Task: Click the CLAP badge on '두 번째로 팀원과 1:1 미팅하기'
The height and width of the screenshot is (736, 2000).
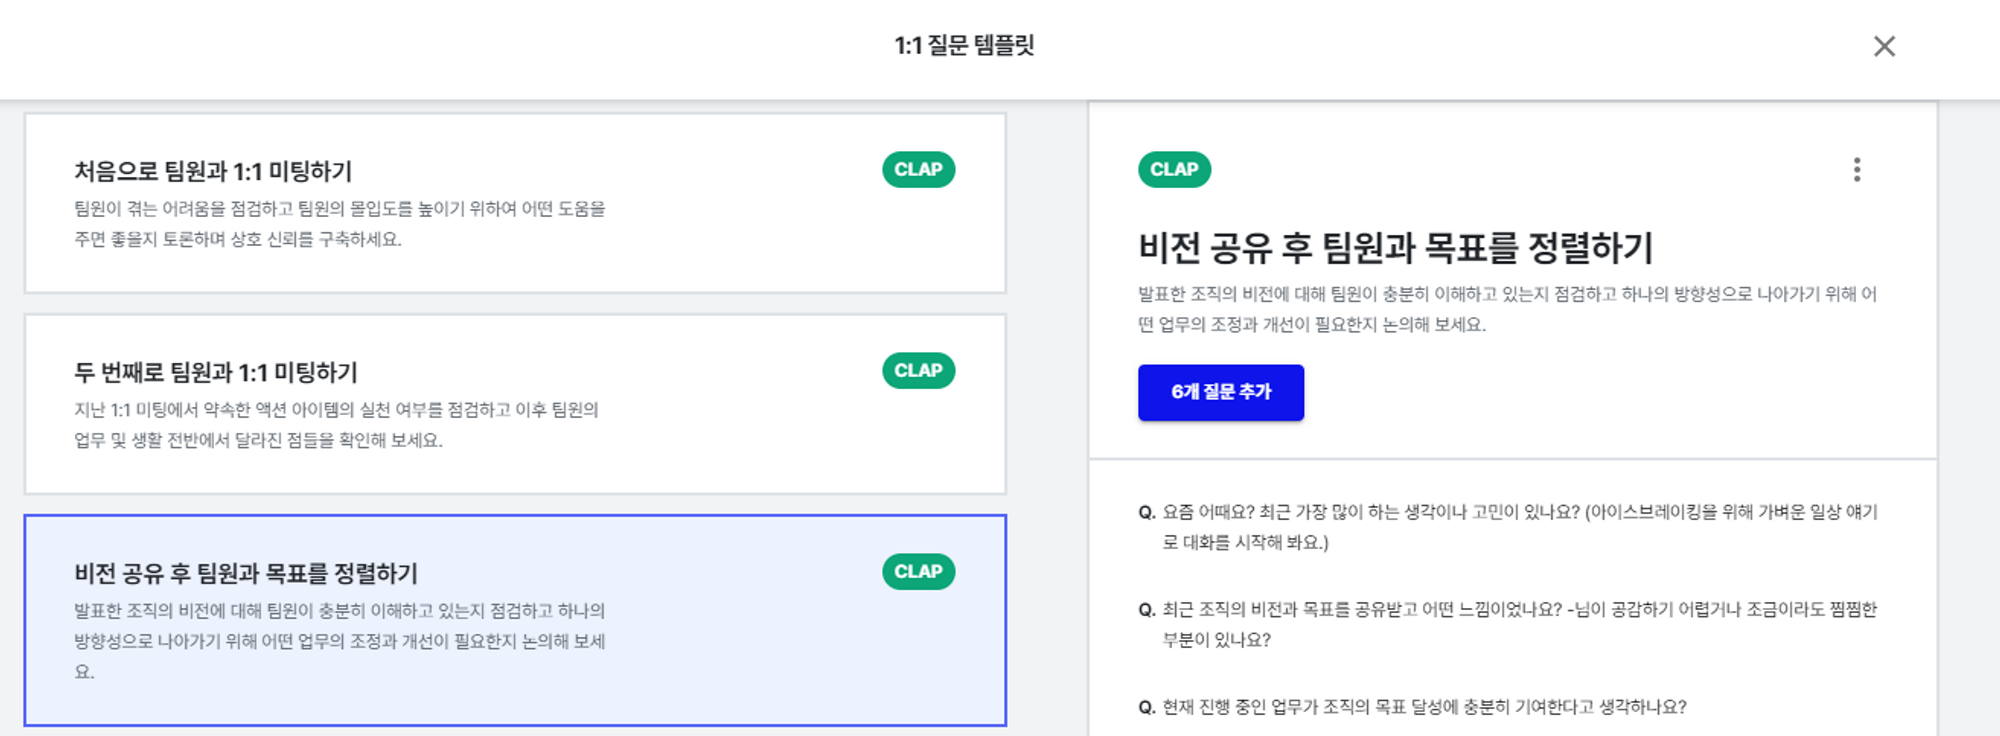Action: [916, 369]
